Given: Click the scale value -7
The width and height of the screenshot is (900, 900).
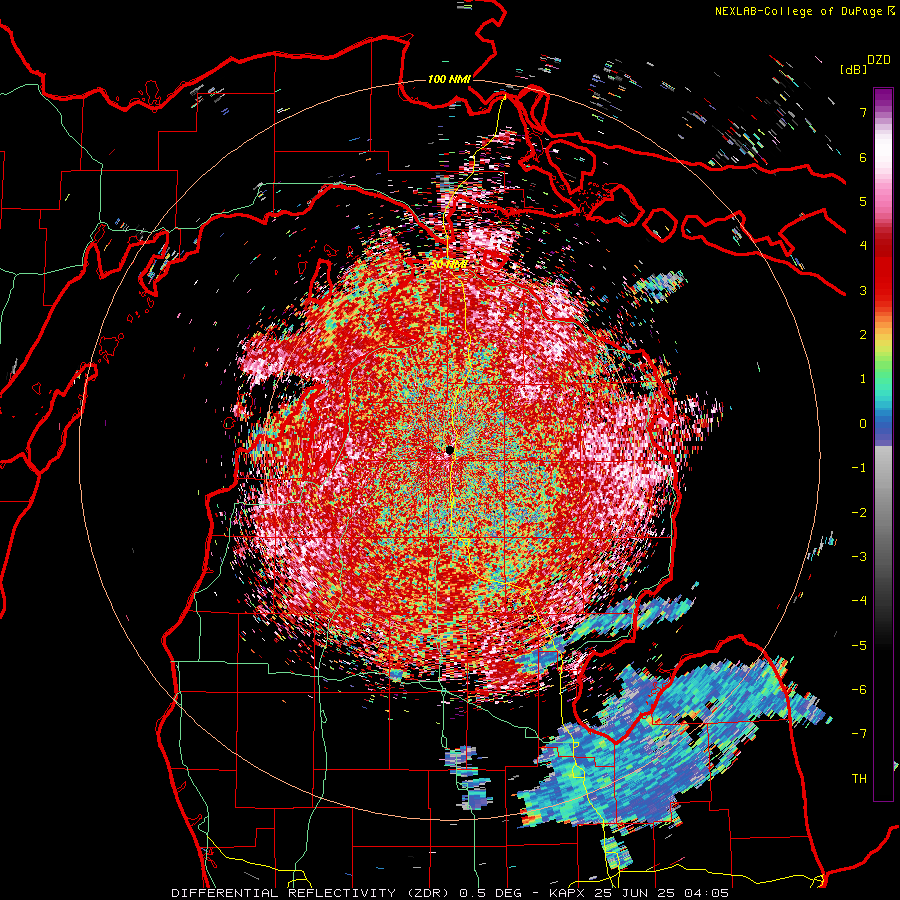Looking at the screenshot, I should pyautogui.click(x=859, y=734).
